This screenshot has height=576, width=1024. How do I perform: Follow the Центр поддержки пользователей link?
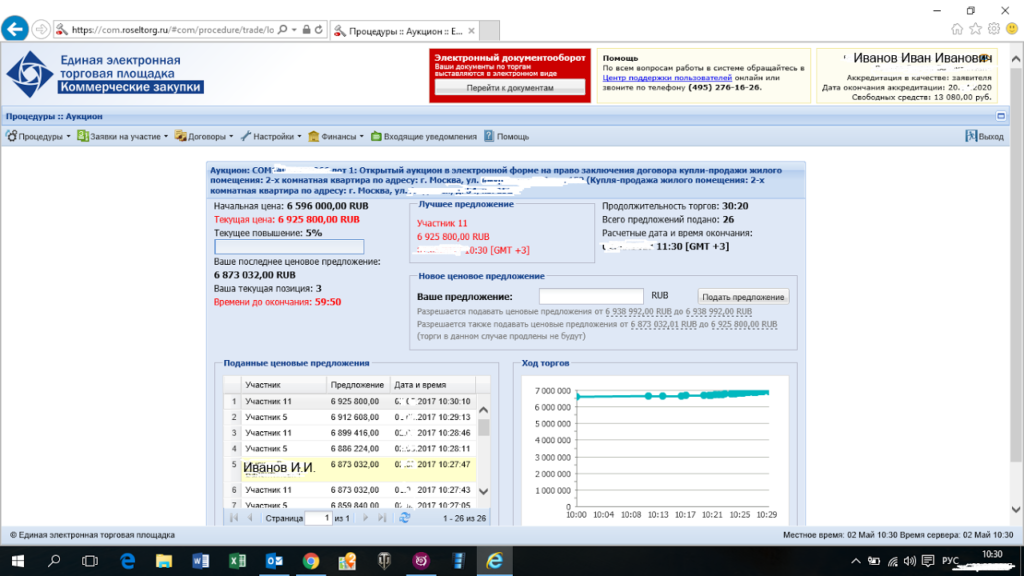click(667, 77)
